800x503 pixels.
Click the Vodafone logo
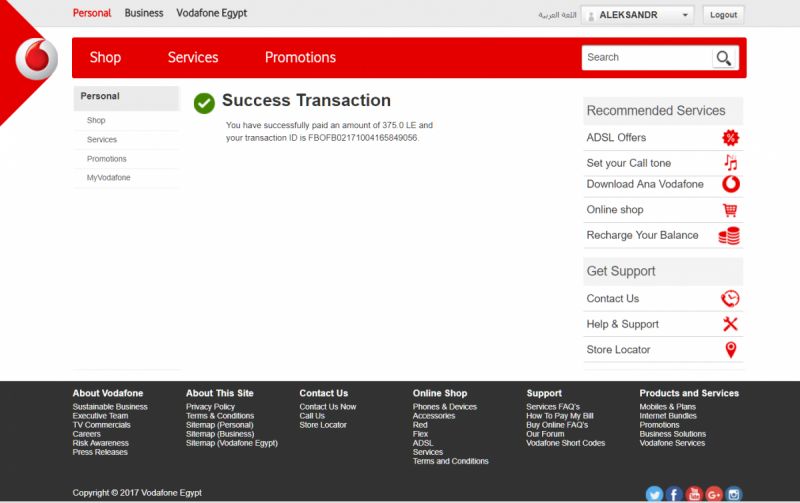(x=37, y=59)
